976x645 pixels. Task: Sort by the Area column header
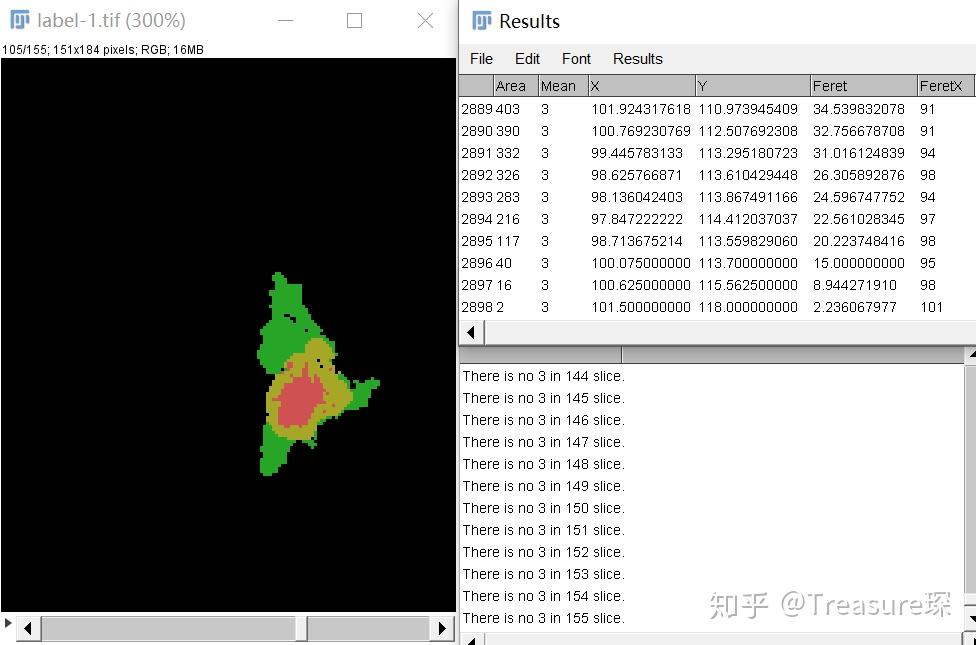tap(512, 85)
